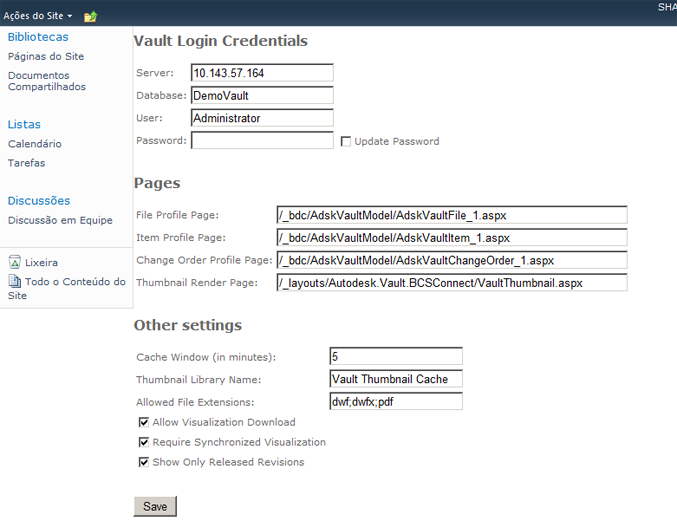
Task: Click the Thumbnail Library Name field
Action: coord(396,379)
